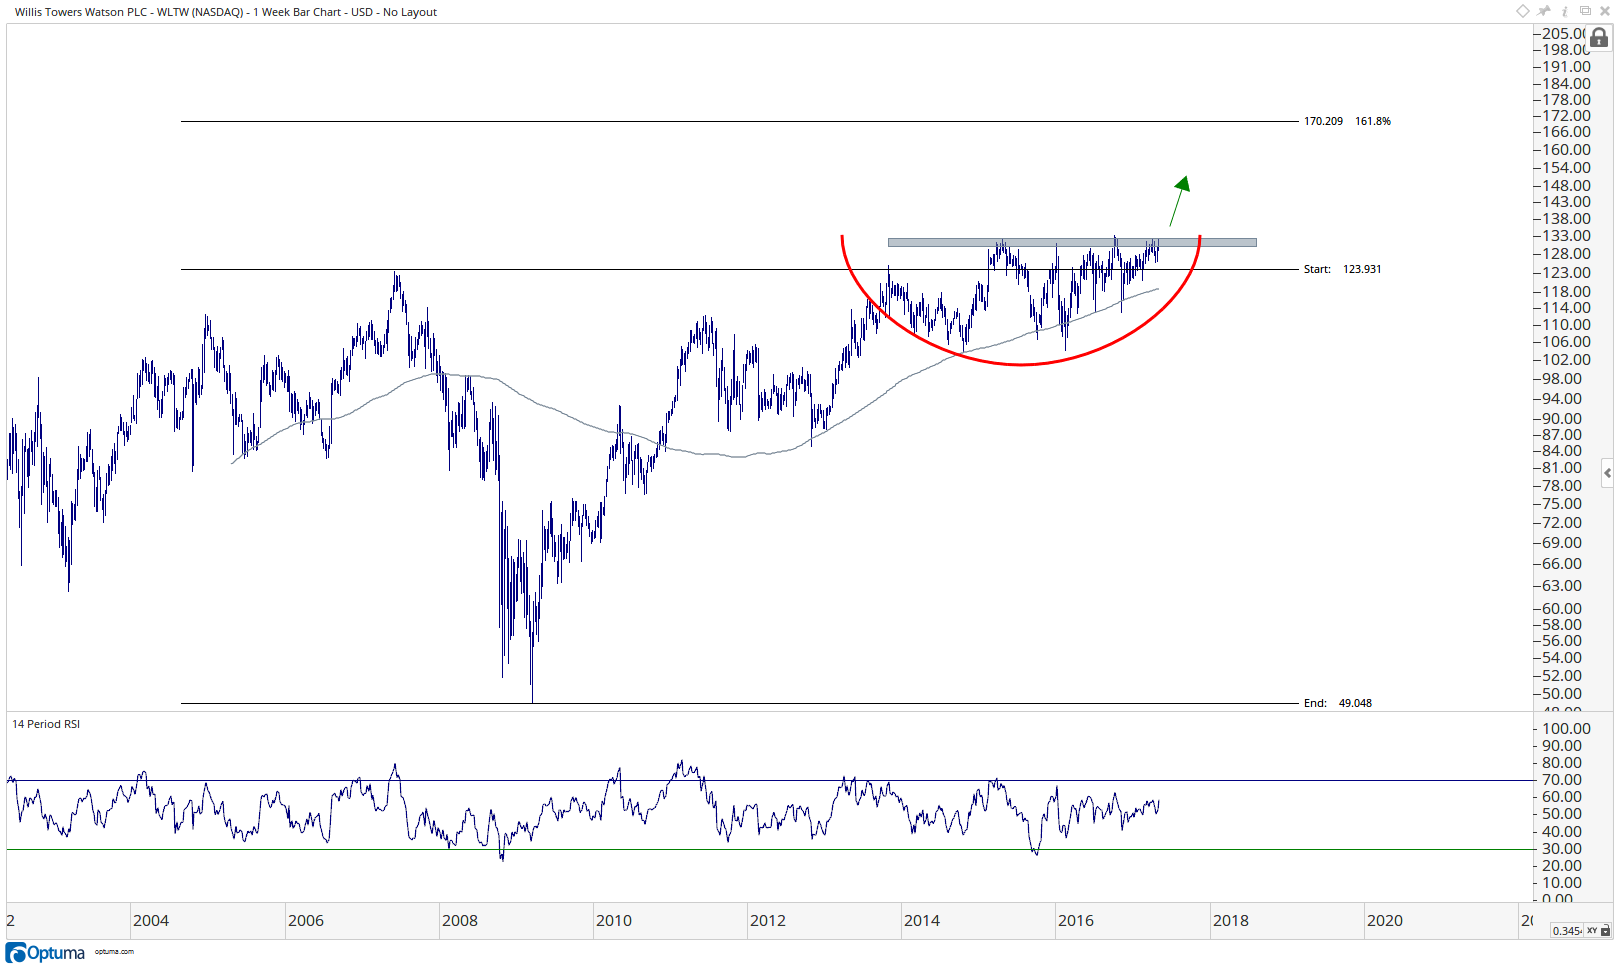The image size is (1620, 967).
Task: Click the optuma.com link
Action: (x=114, y=952)
